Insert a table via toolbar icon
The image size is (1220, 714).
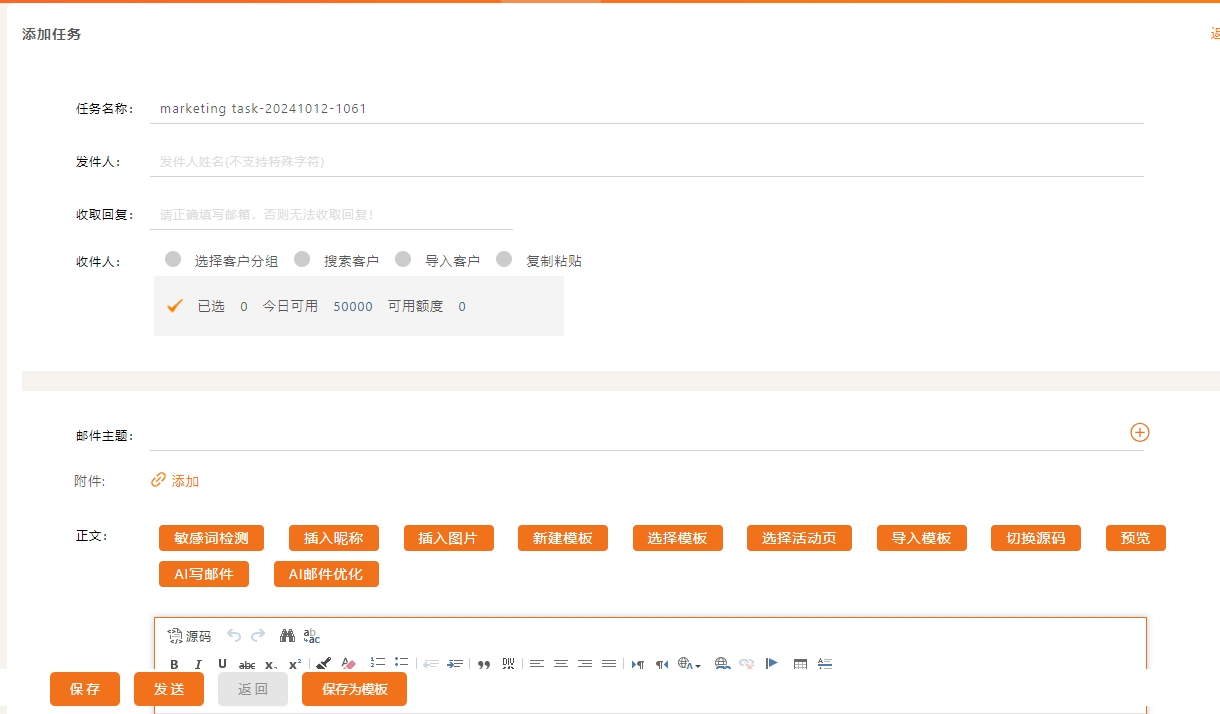800,664
